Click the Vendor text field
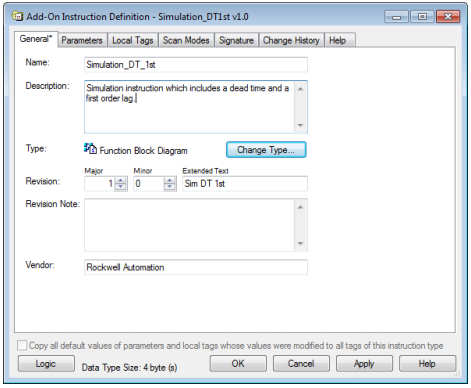 tap(196, 267)
